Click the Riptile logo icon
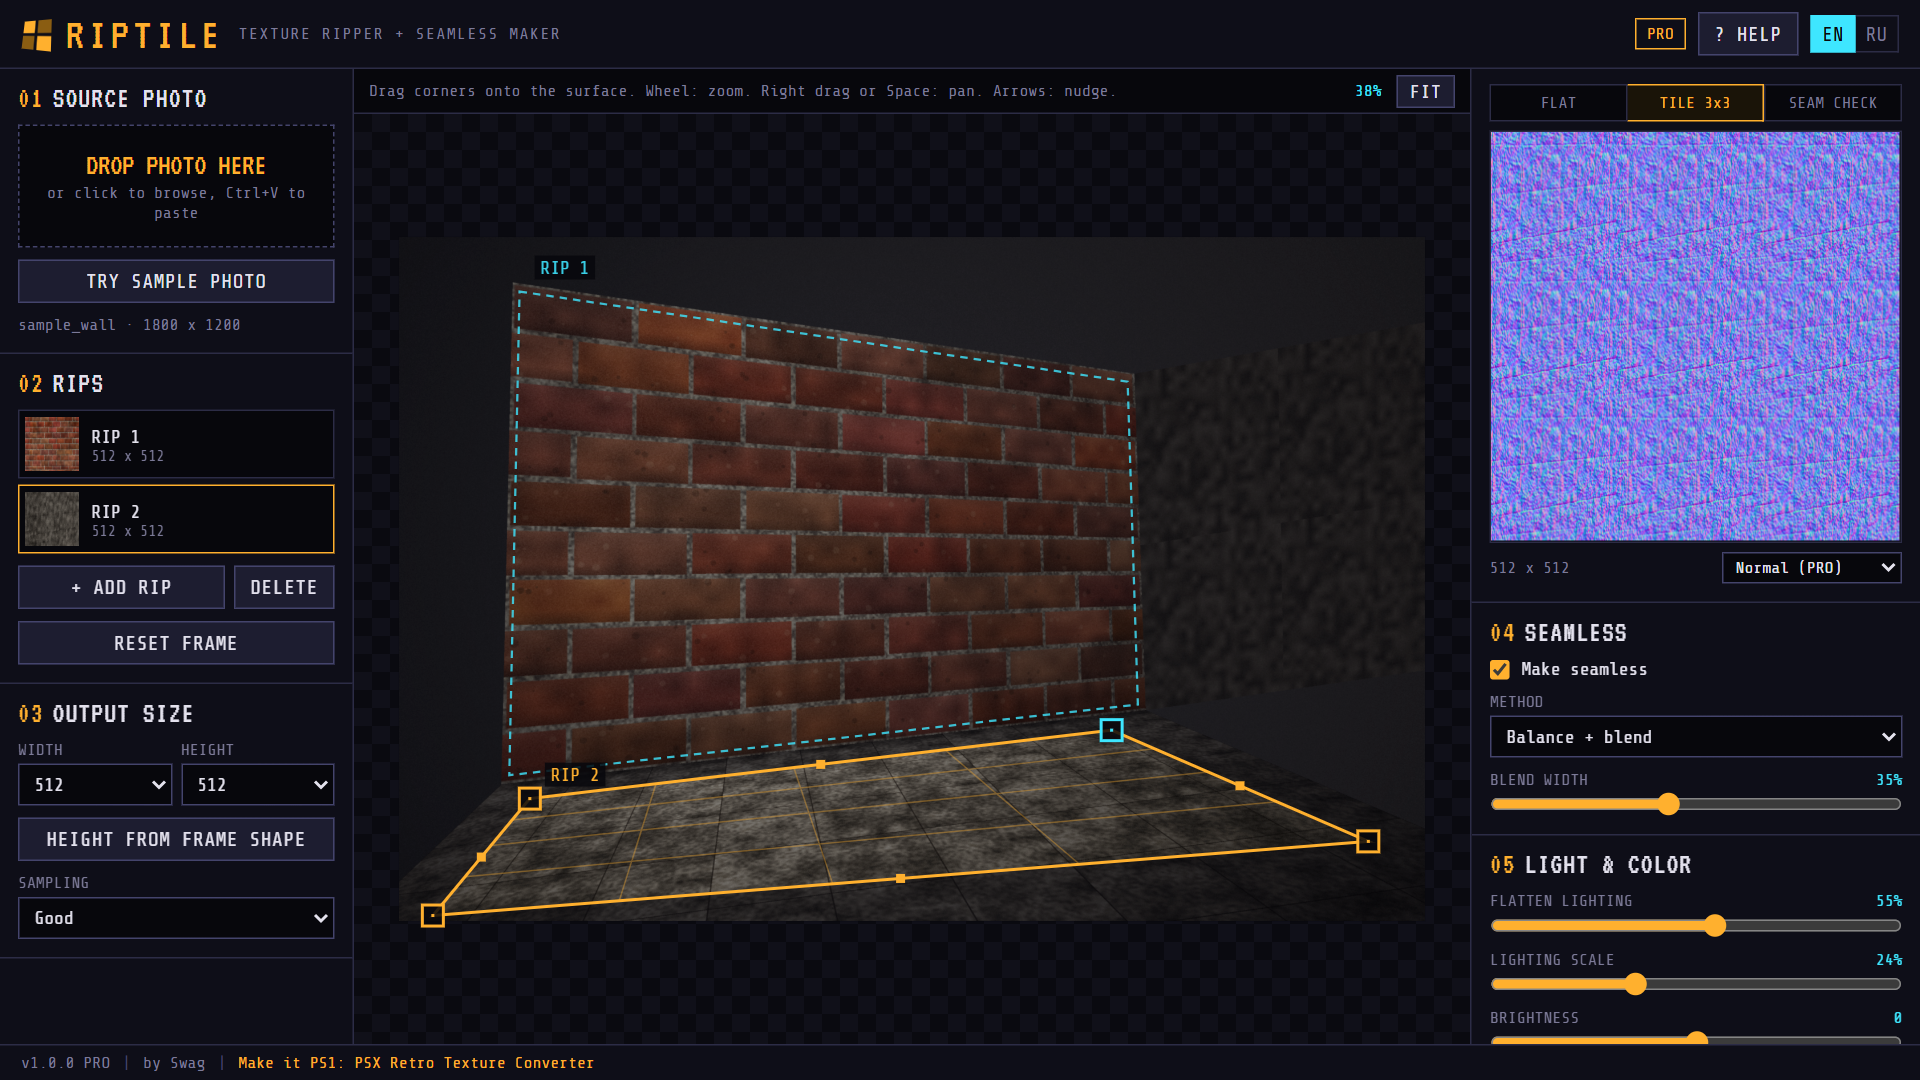Screen dimensions: 1920x1080 click(x=37, y=35)
